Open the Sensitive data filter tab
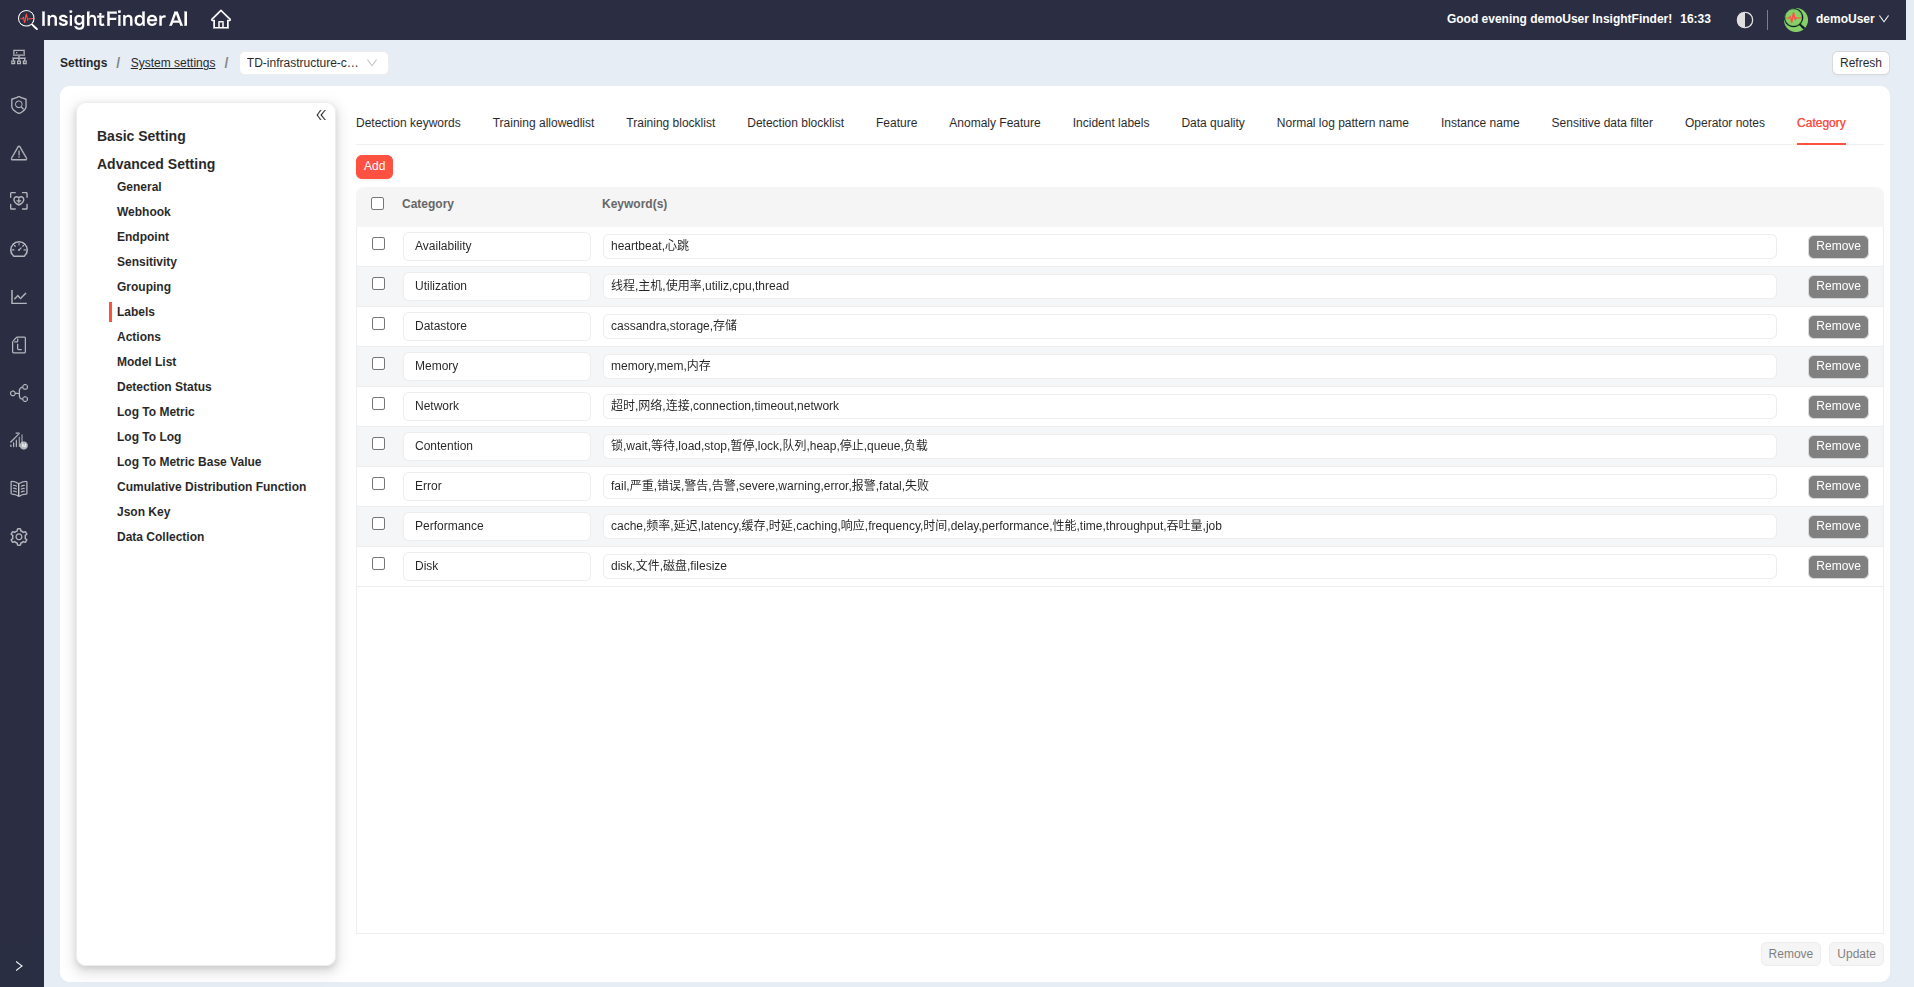The image size is (1914, 987). pos(1601,123)
